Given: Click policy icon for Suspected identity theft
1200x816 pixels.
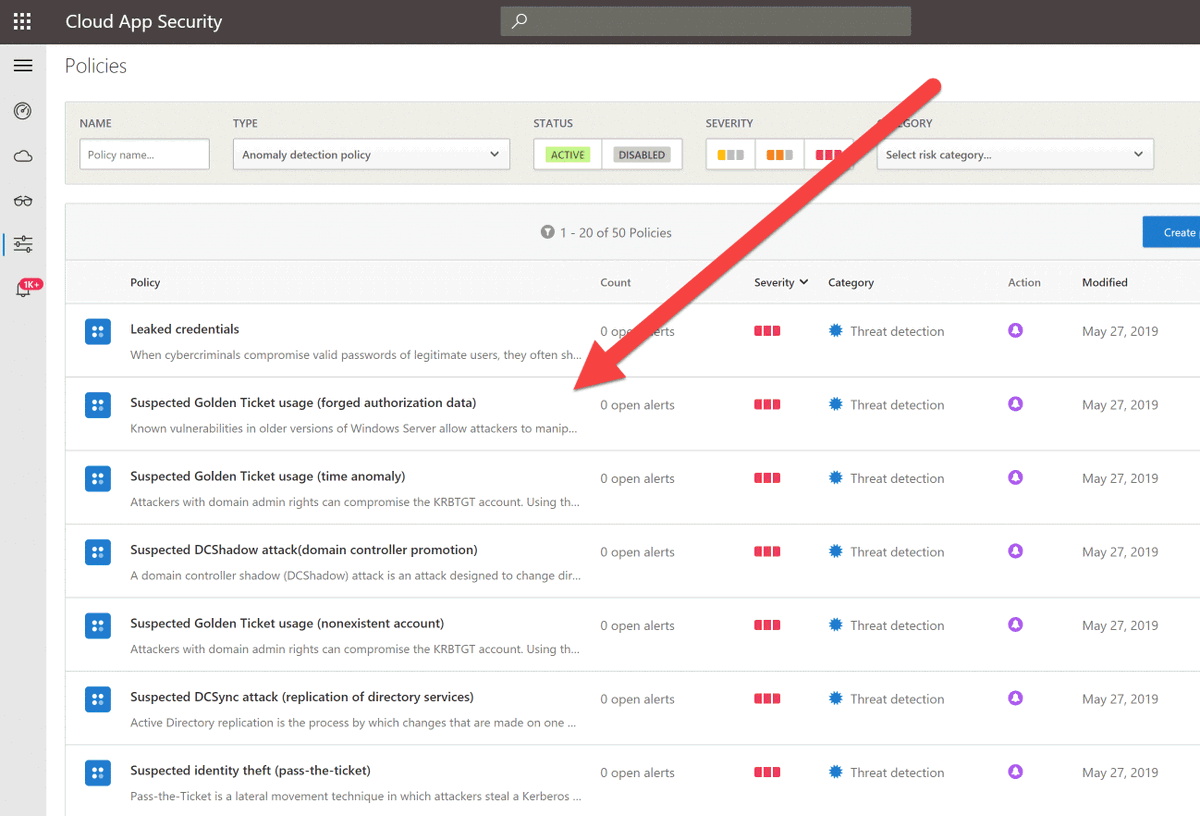Looking at the screenshot, I should coord(97,772).
